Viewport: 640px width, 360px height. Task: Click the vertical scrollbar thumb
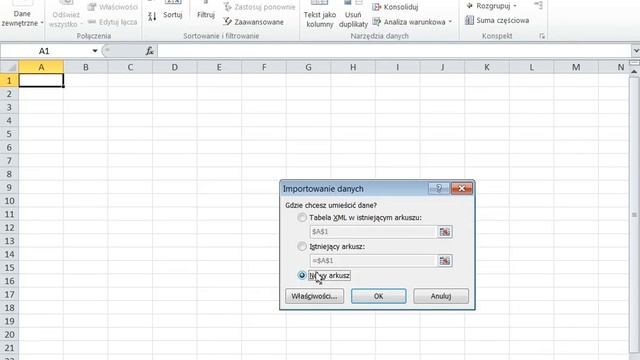pos(634,215)
